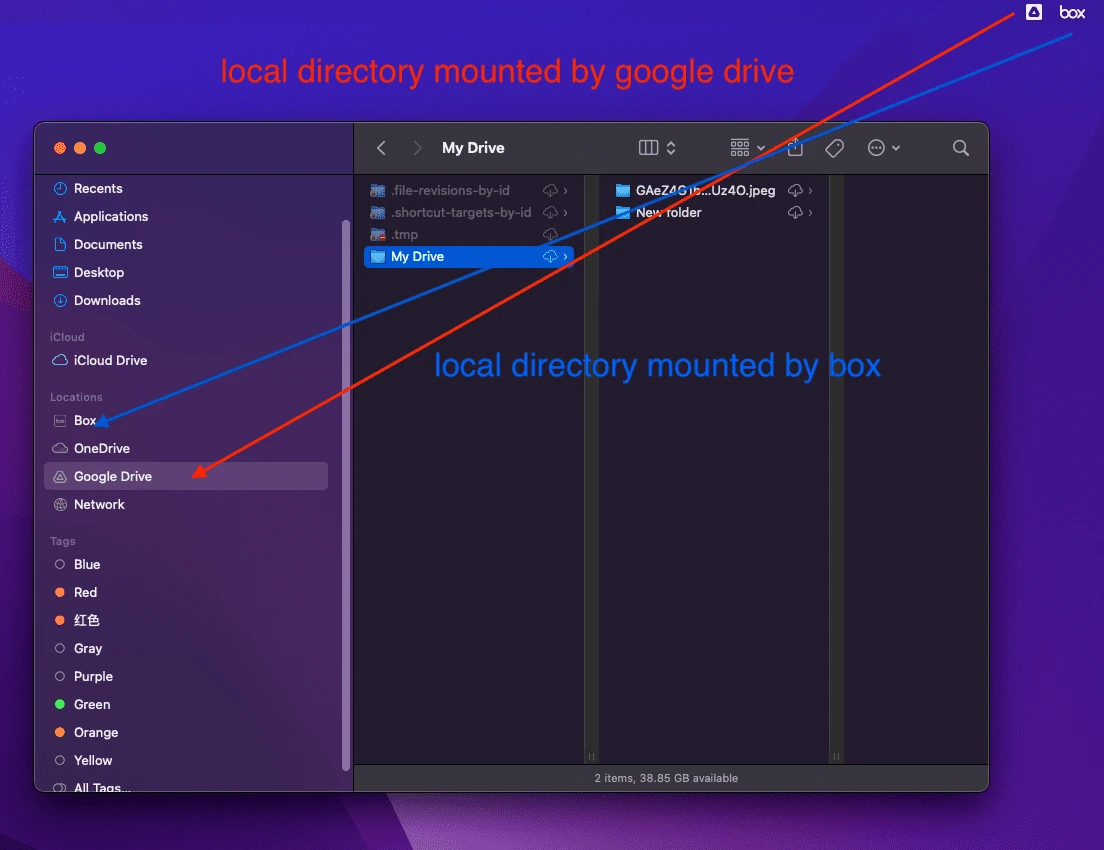The image size is (1104, 850).
Task: Open the Action ellipsis menu
Action: (x=884, y=148)
